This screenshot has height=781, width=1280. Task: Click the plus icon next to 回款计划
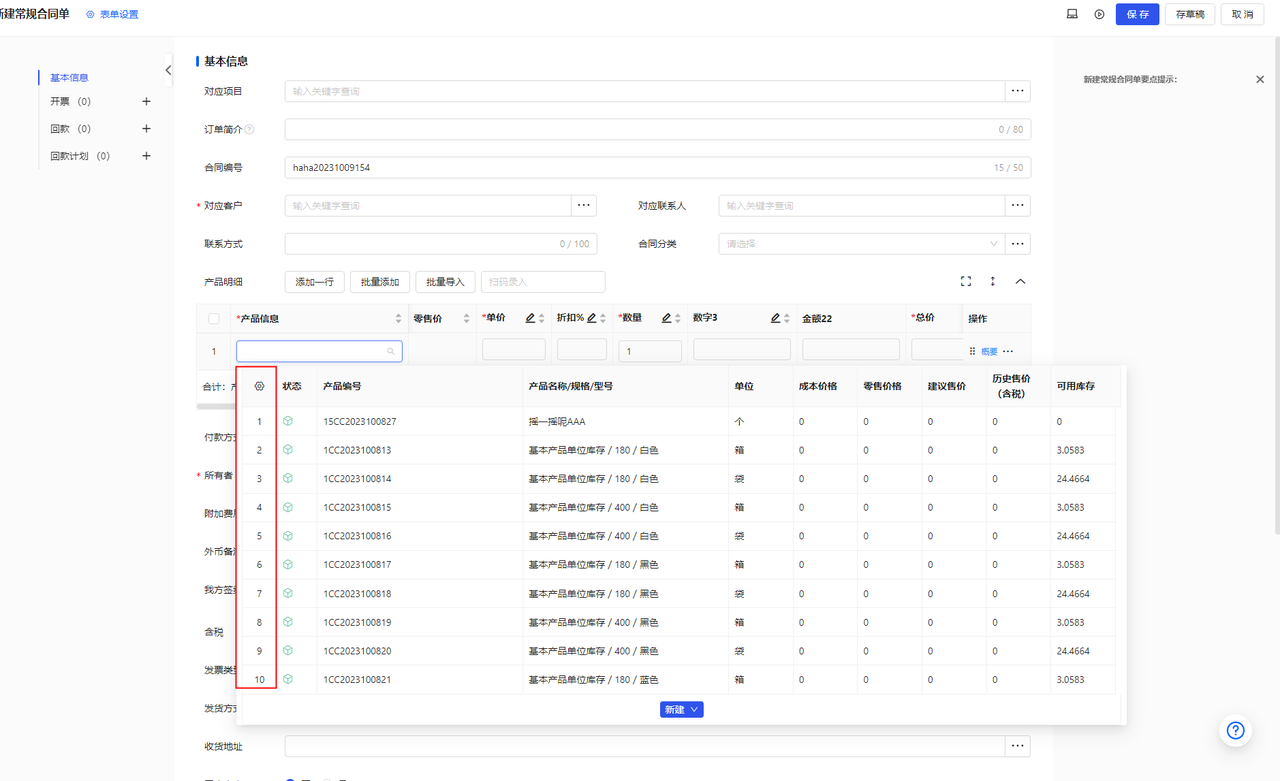146,156
